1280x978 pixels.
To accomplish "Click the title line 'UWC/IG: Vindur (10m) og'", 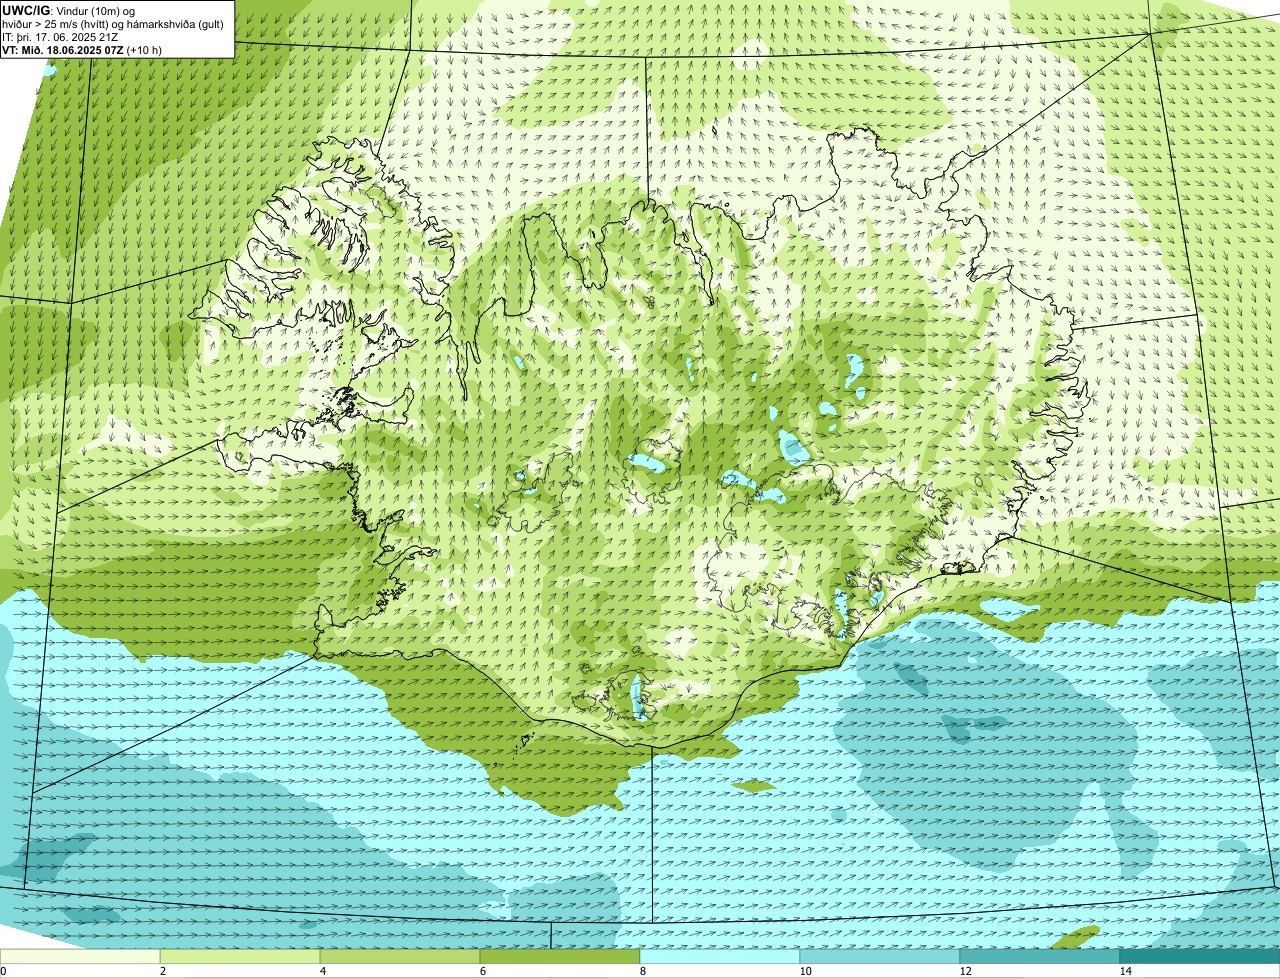I will tap(69, 11).
